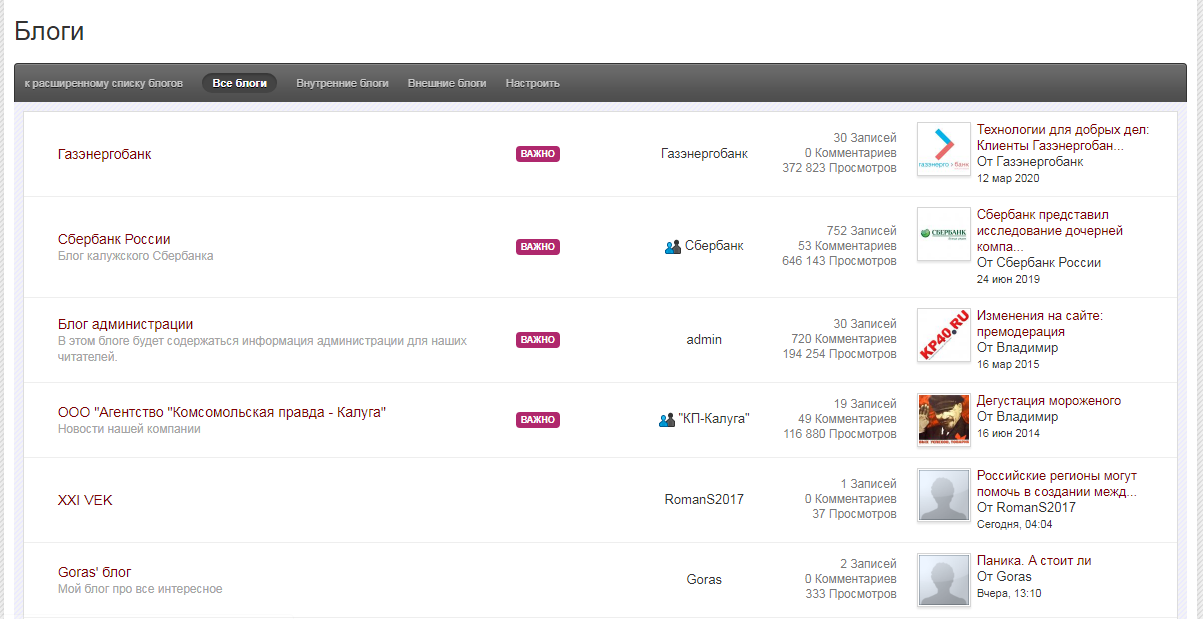This screenshot has height=619, width=1203.
Task: Click От Сбербанк России author link
Action: pos(1039,262)
